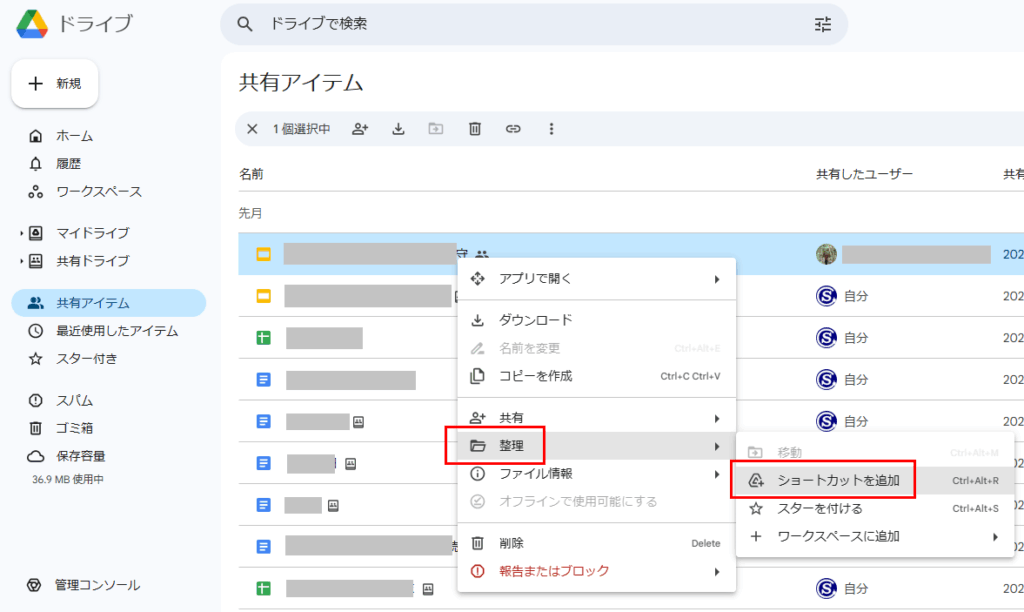
Task: Open スター付き in the sidebar
Action: tap(86, 359)
